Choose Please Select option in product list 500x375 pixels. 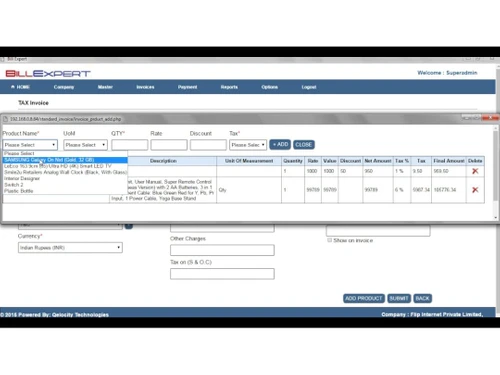click(x=65, y=153)
